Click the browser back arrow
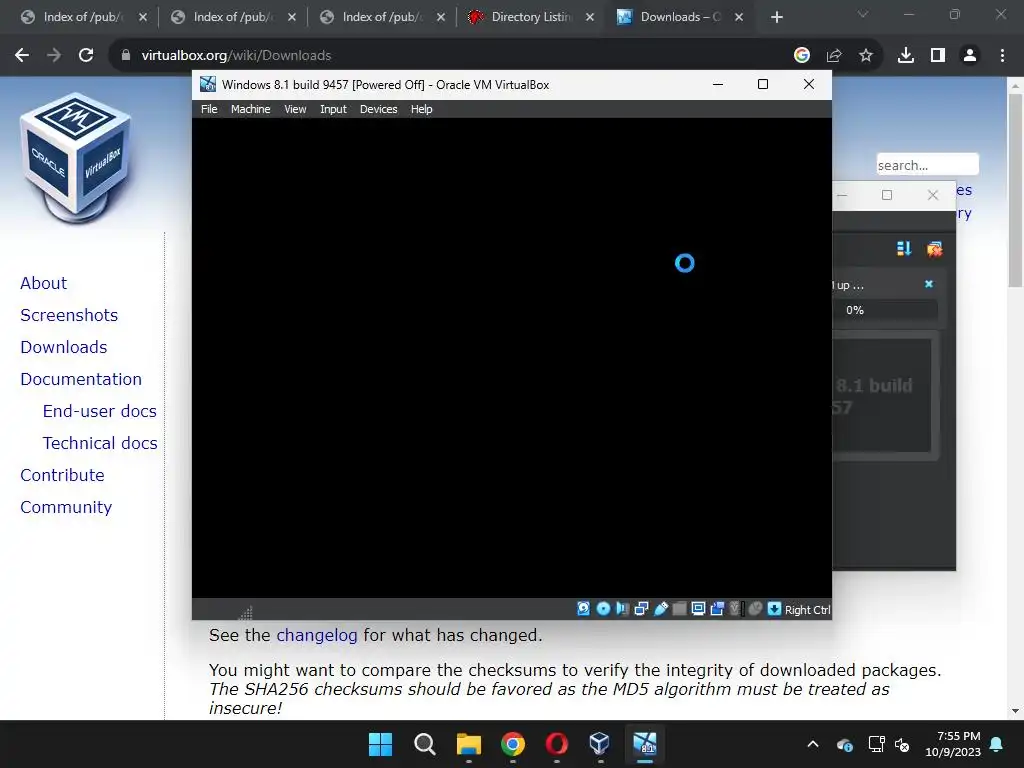 (22, 56)
